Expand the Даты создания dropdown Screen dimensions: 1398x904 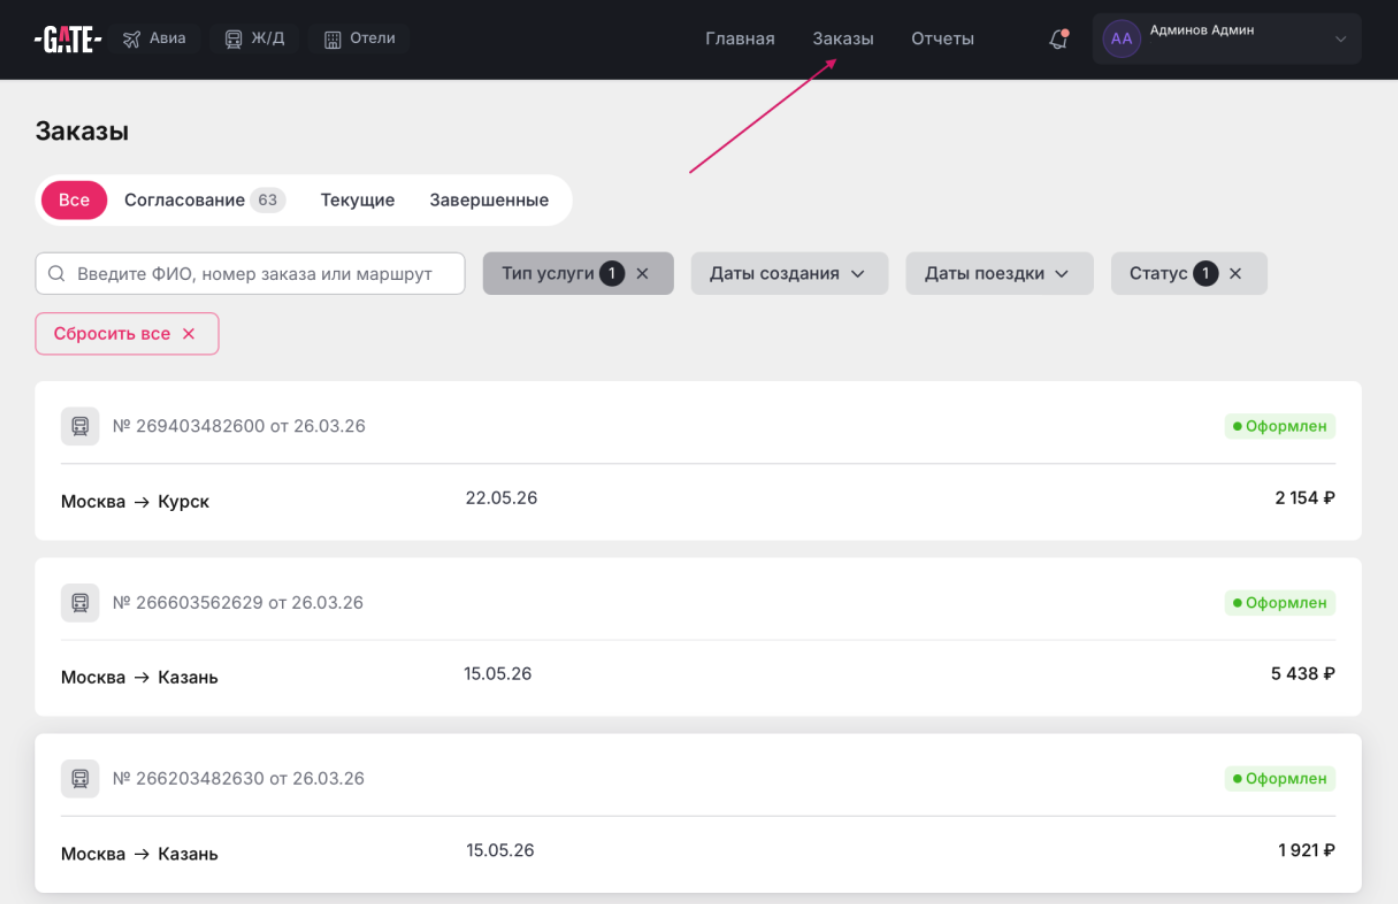[788, 274]
